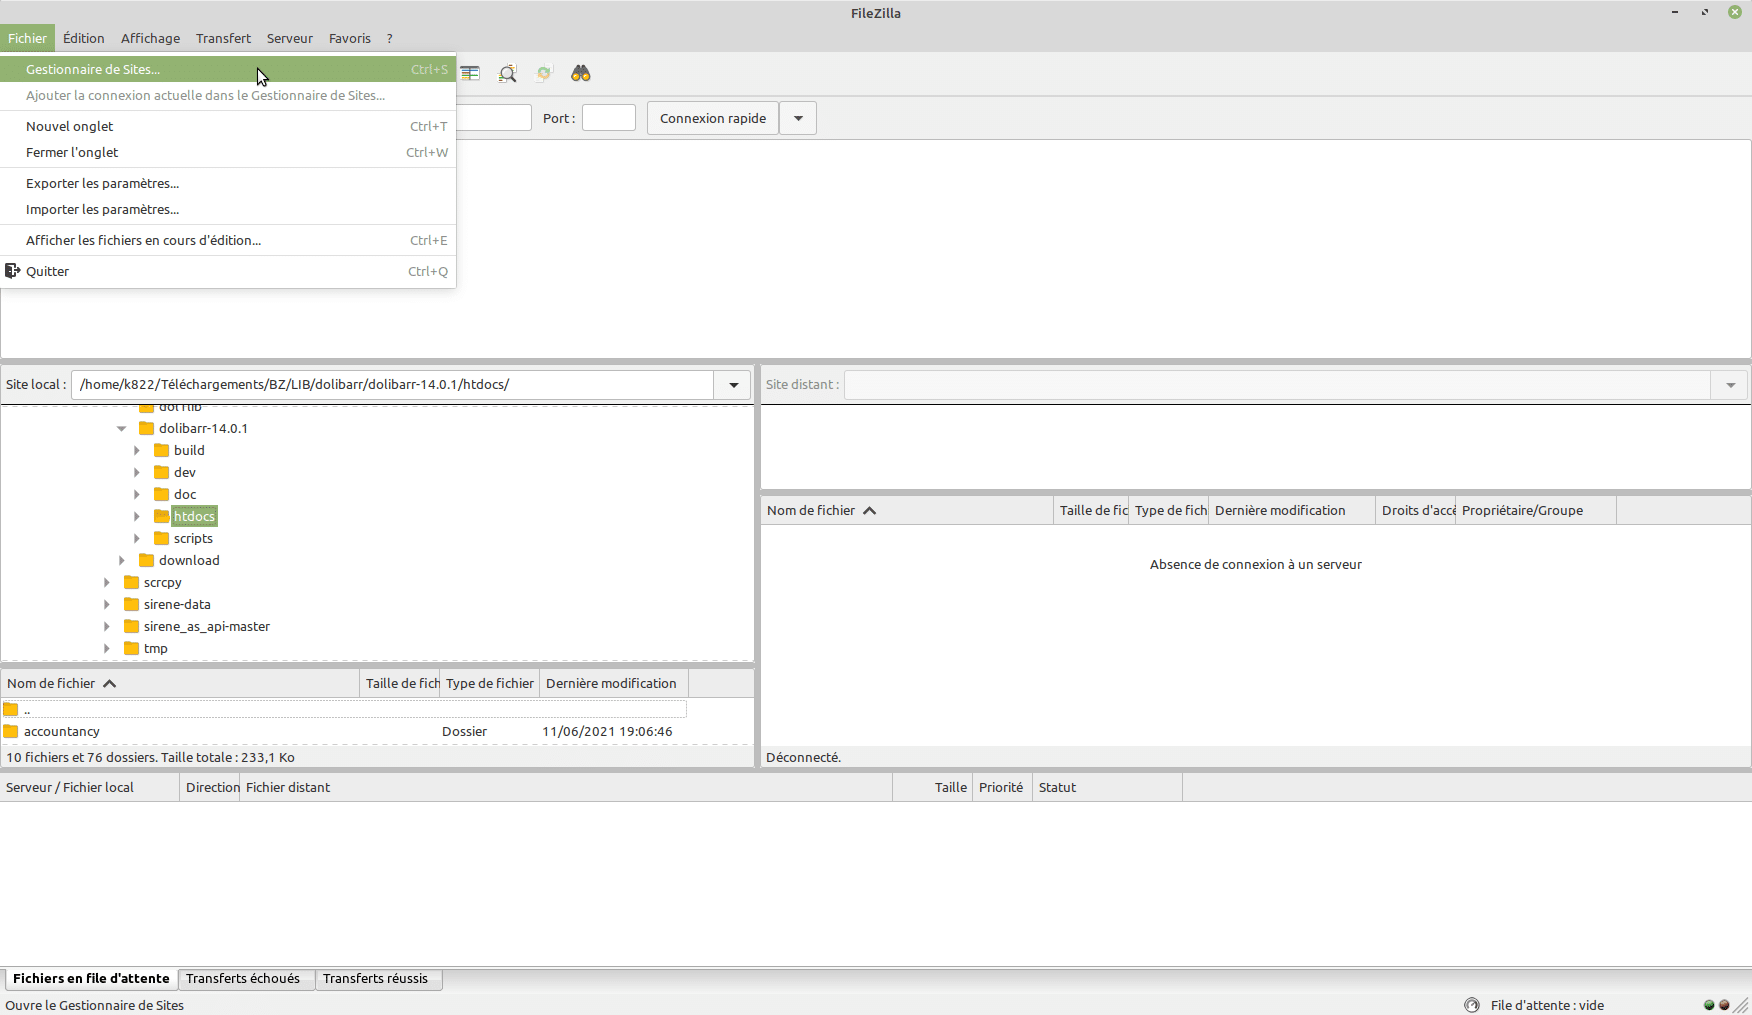Open the Transfert menu
This screenshot has width=1752, height=1015.
pos(223,38)
